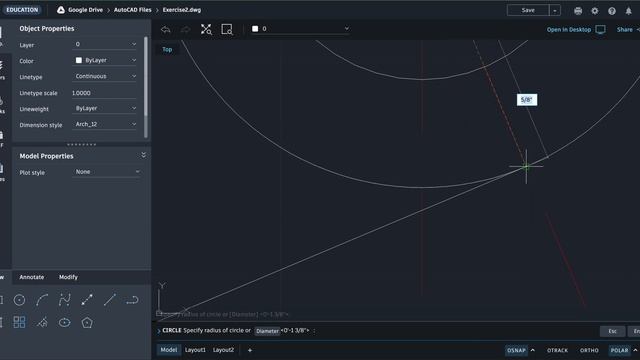Screen dimensions: 640x360
Task: Click the Zoom Extents icon
Action: pyautogui.click(x=206, y=29)
